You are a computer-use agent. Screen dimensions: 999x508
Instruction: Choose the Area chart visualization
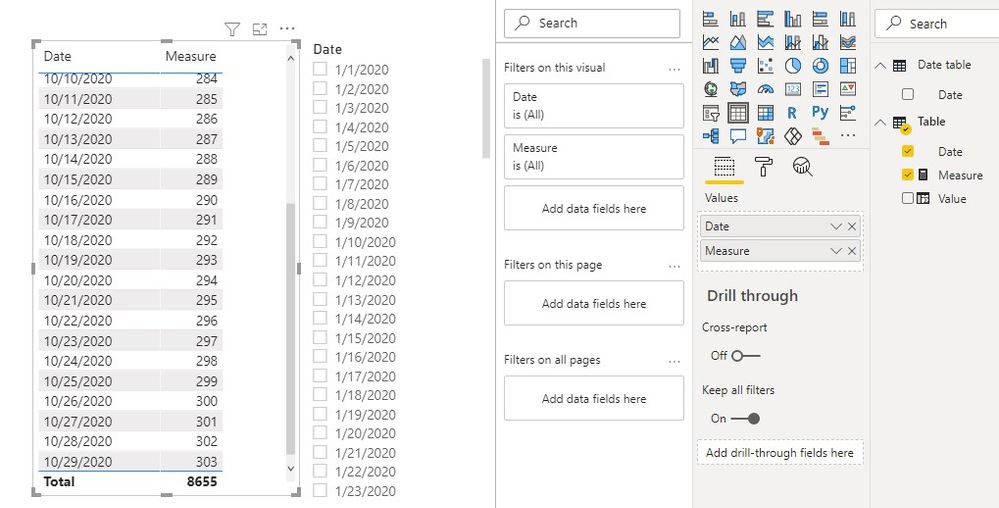click(x=738, y=42)
